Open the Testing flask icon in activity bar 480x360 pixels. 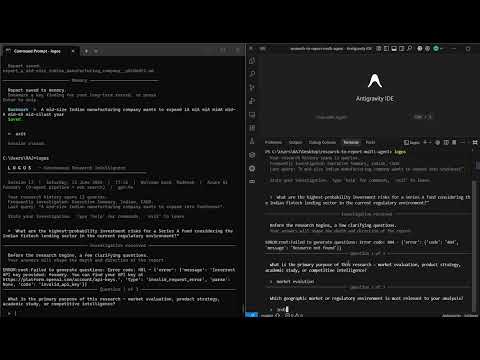point(252,141)
